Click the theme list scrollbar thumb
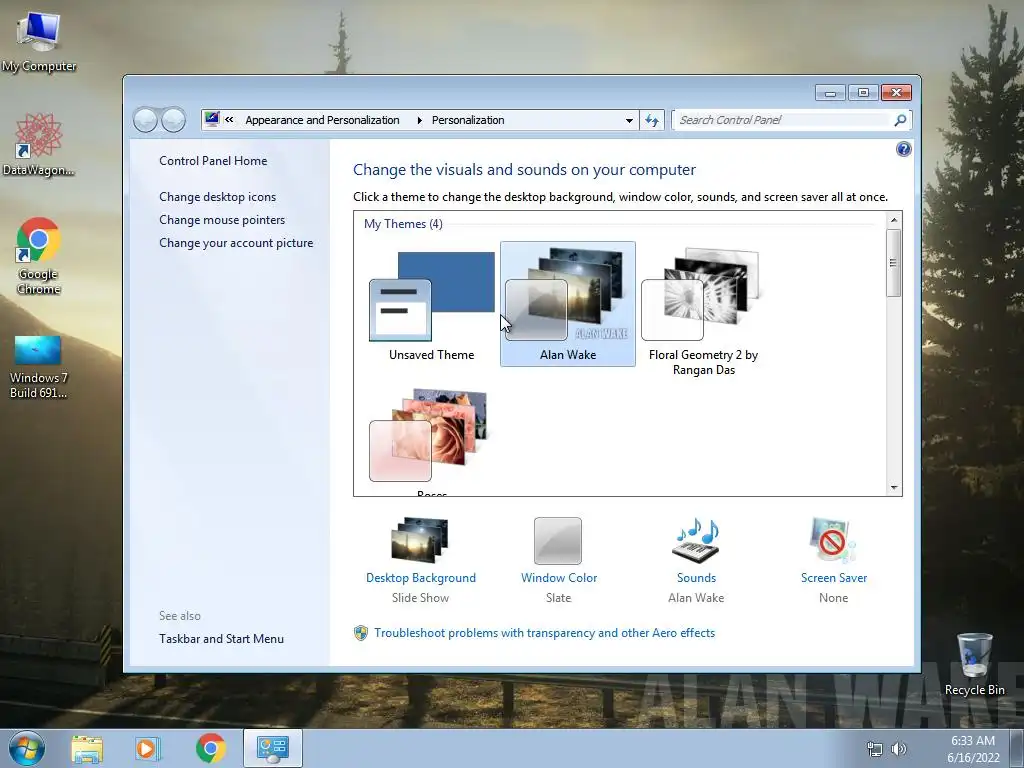The height and width of the screenshot is (768, 1024). (x=894, y=263)
